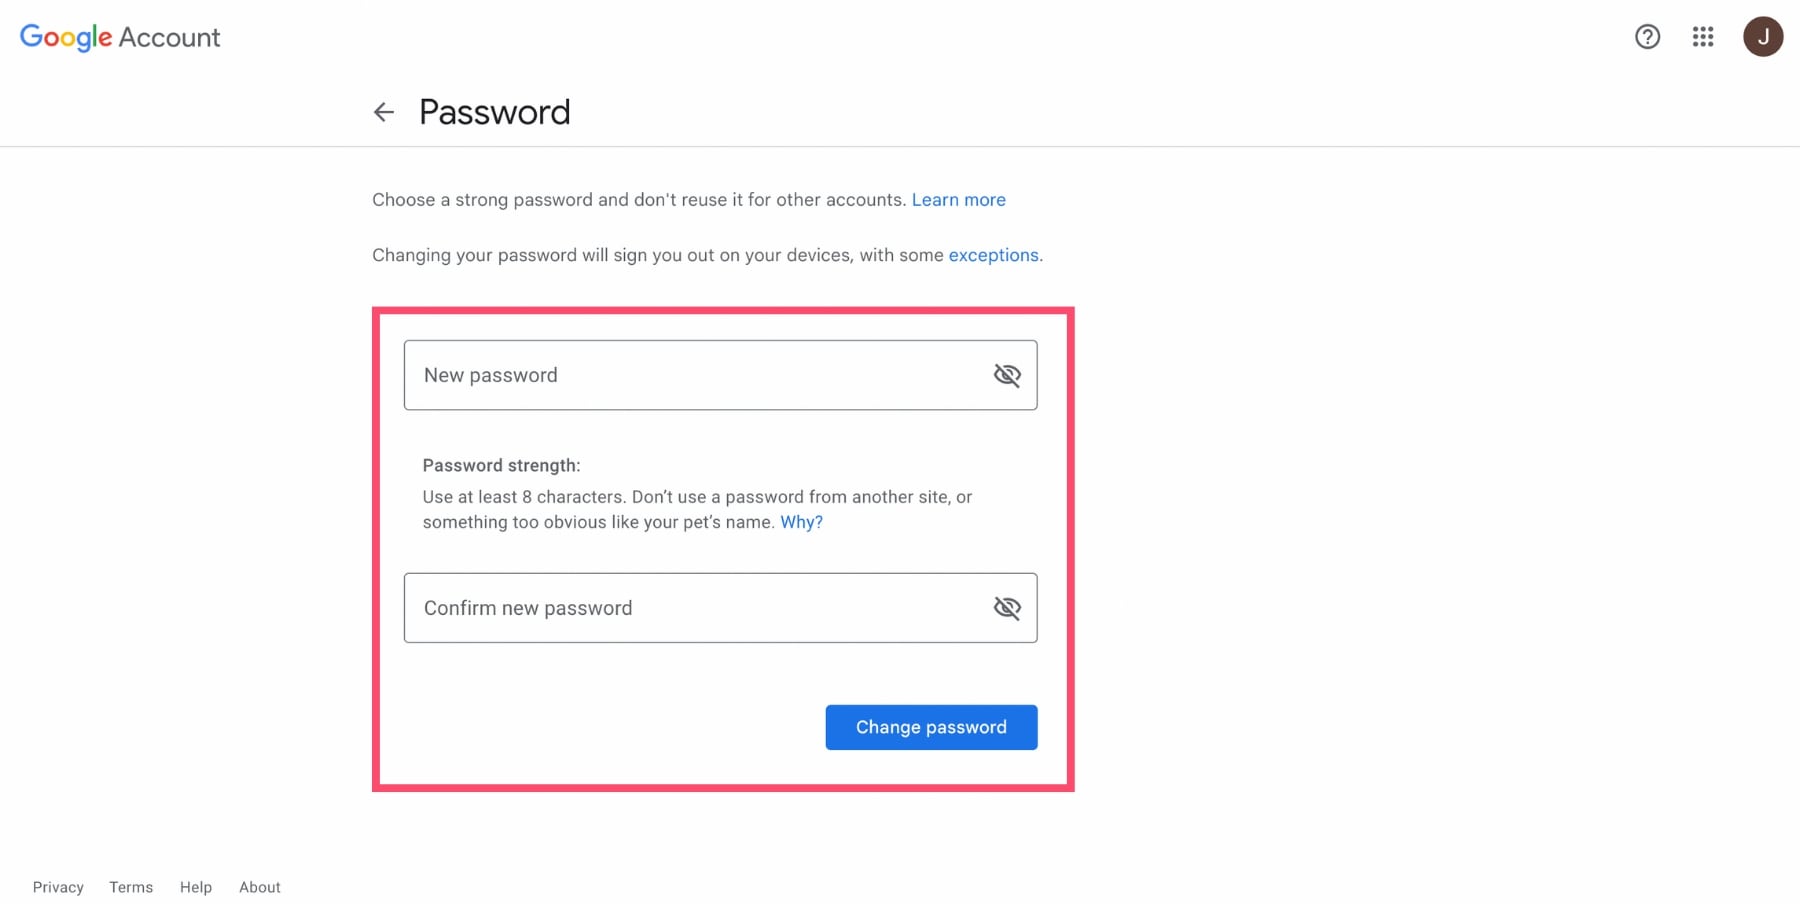Viewport: 1800px width, 912px height.
Task: Open the Google apps grid menu
Action: point(1702,37)
